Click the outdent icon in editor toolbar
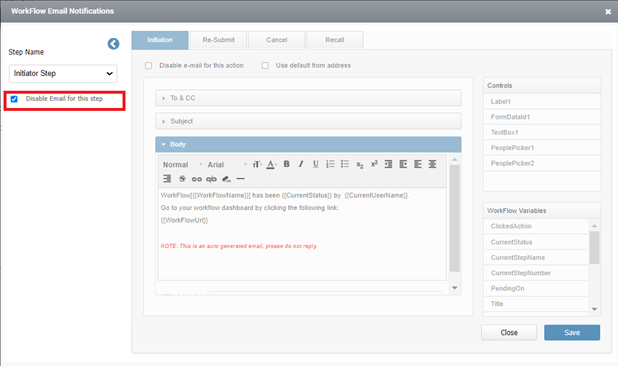618x366 pixels. [403, 164]
